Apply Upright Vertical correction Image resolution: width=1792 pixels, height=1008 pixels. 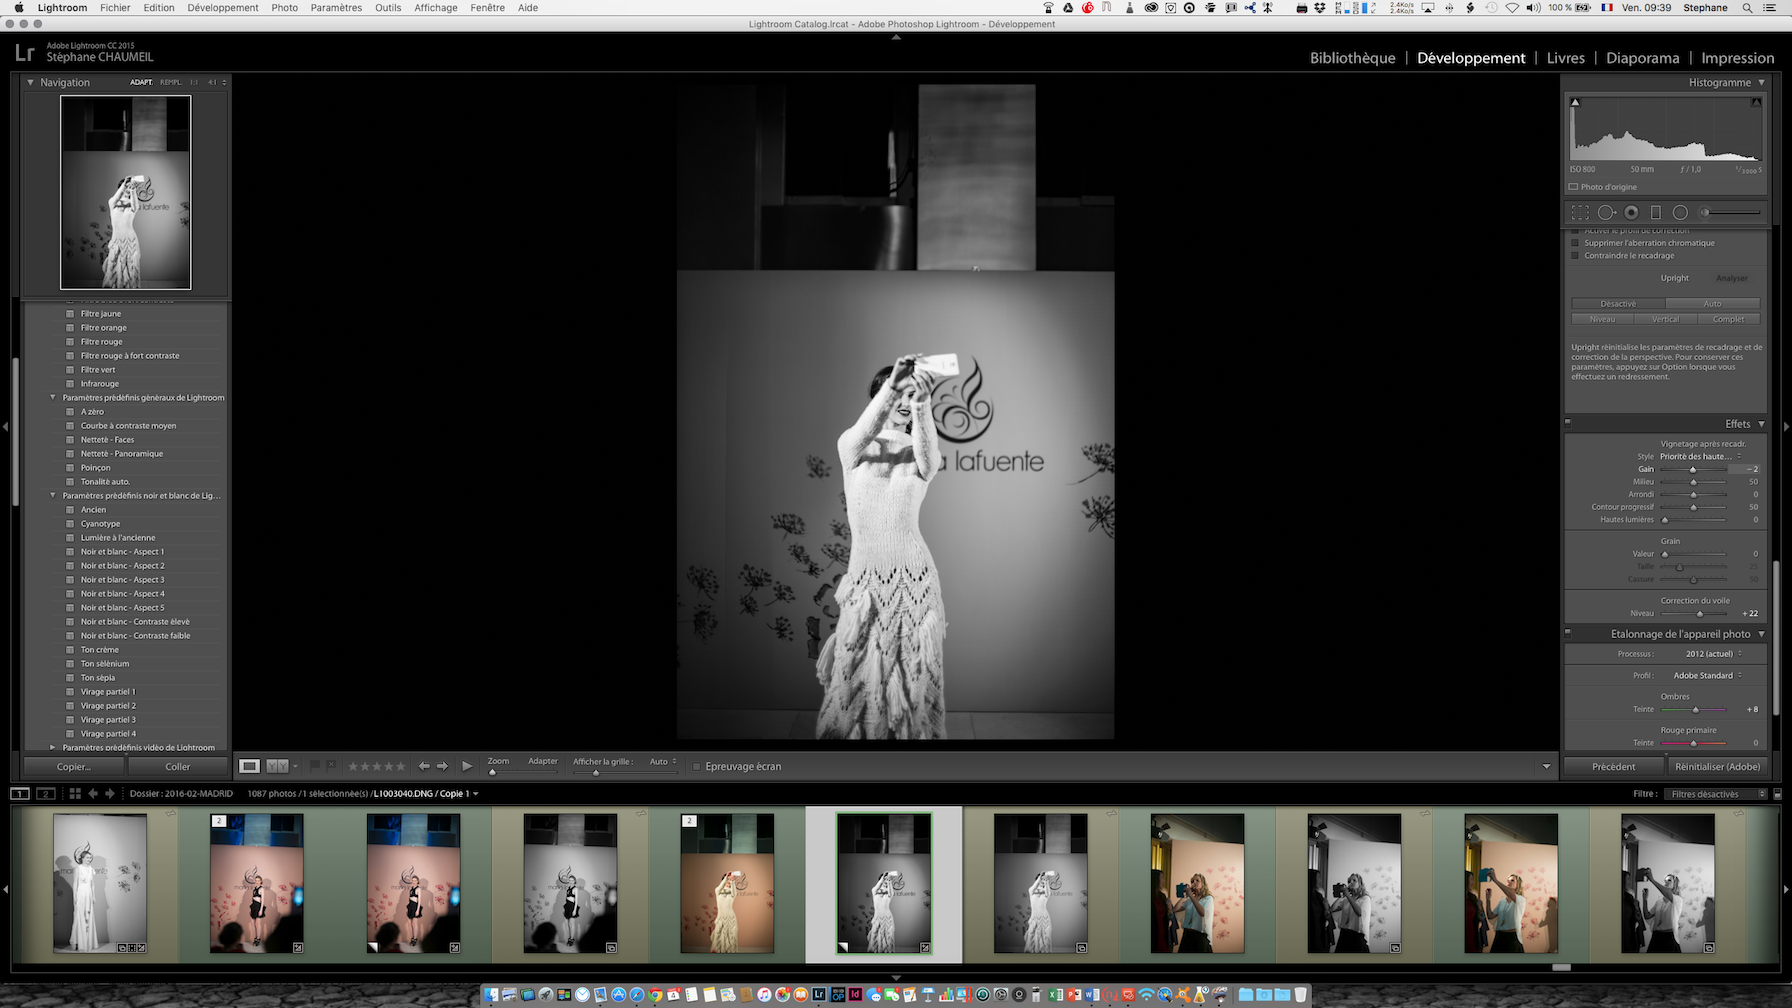pos(1666,319)
